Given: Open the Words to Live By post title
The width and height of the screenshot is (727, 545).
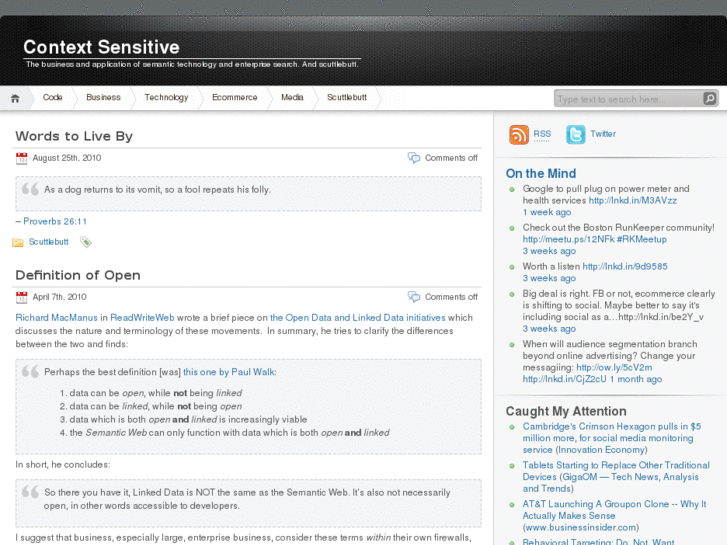Looking at the screenshot, I should (74, 136).
